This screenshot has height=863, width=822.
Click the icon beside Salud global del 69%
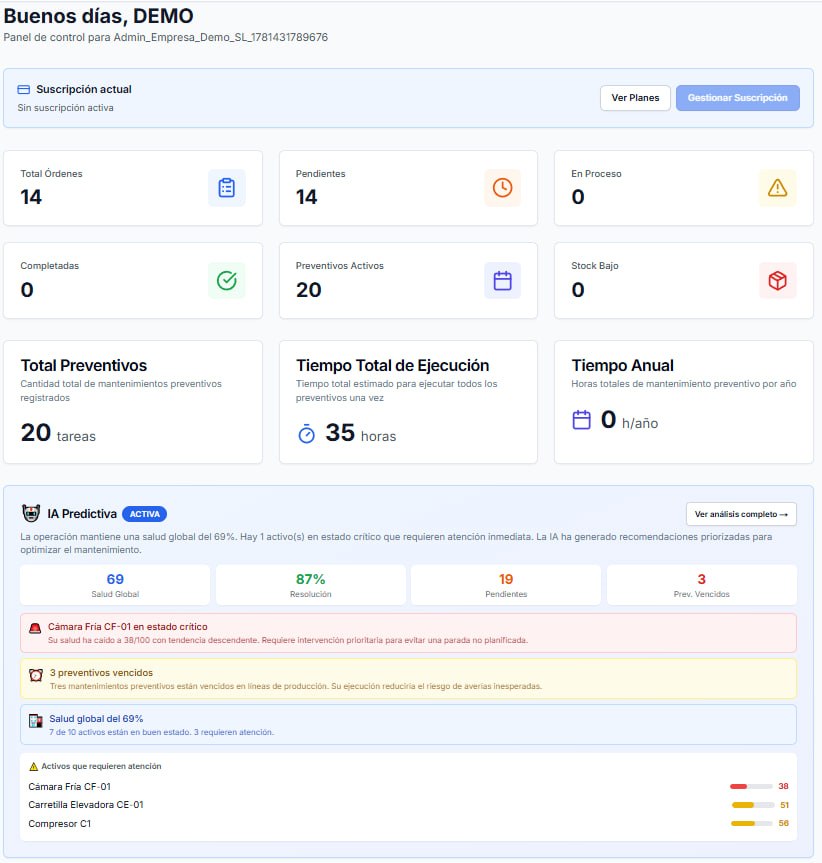click(x=36, y=720)
